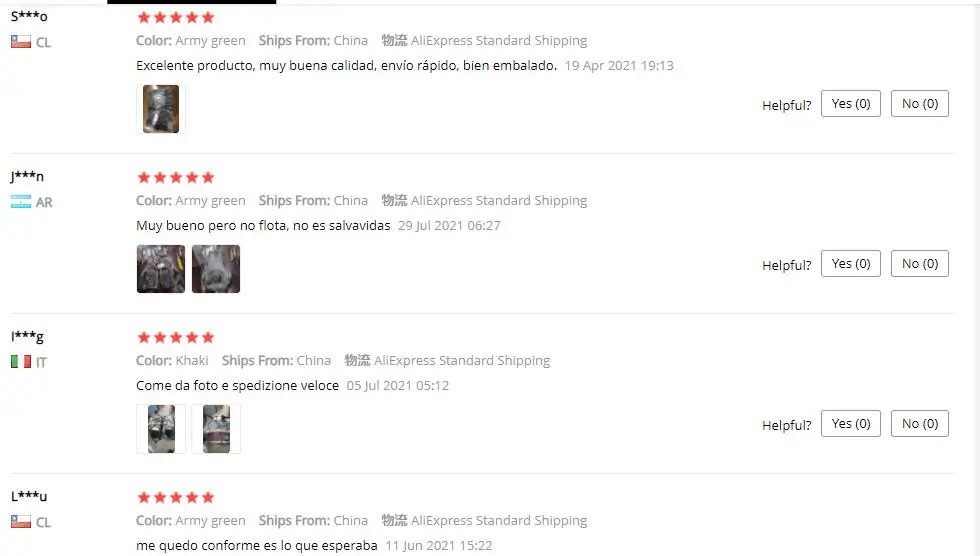Click Argentina flag icon beside J***n
The height and width of the screenshot is (556, 980).
pos(21,202)
